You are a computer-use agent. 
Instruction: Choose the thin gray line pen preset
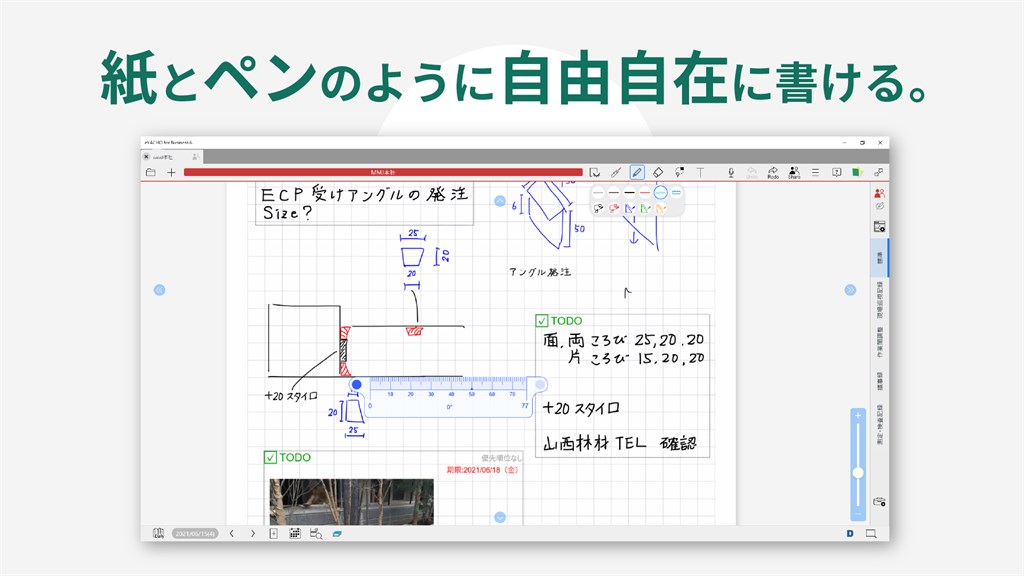598,193
